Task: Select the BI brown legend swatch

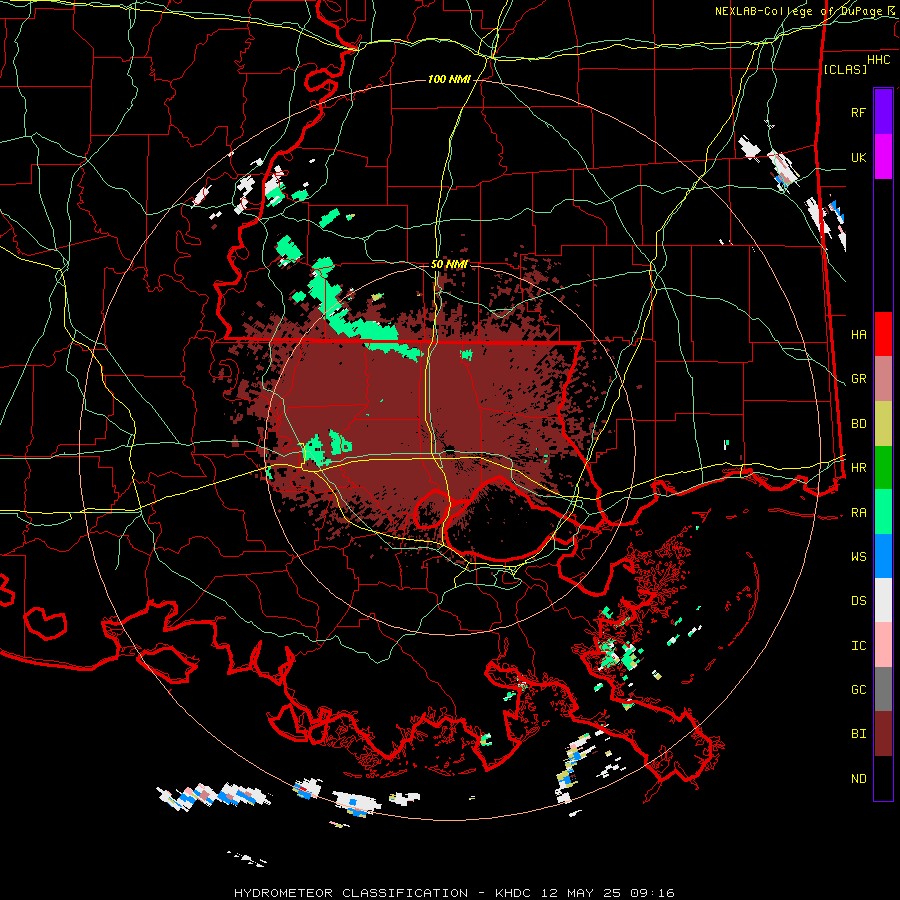Action: (x=883, y=734)
